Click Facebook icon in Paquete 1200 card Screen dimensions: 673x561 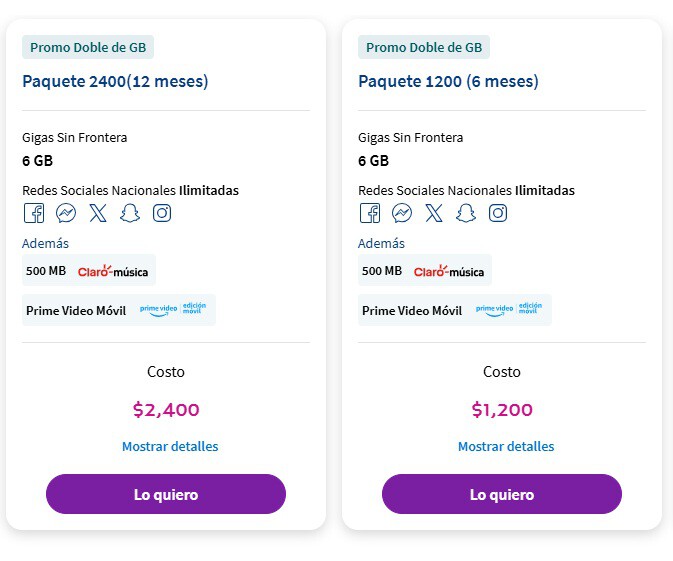point(369,213)
